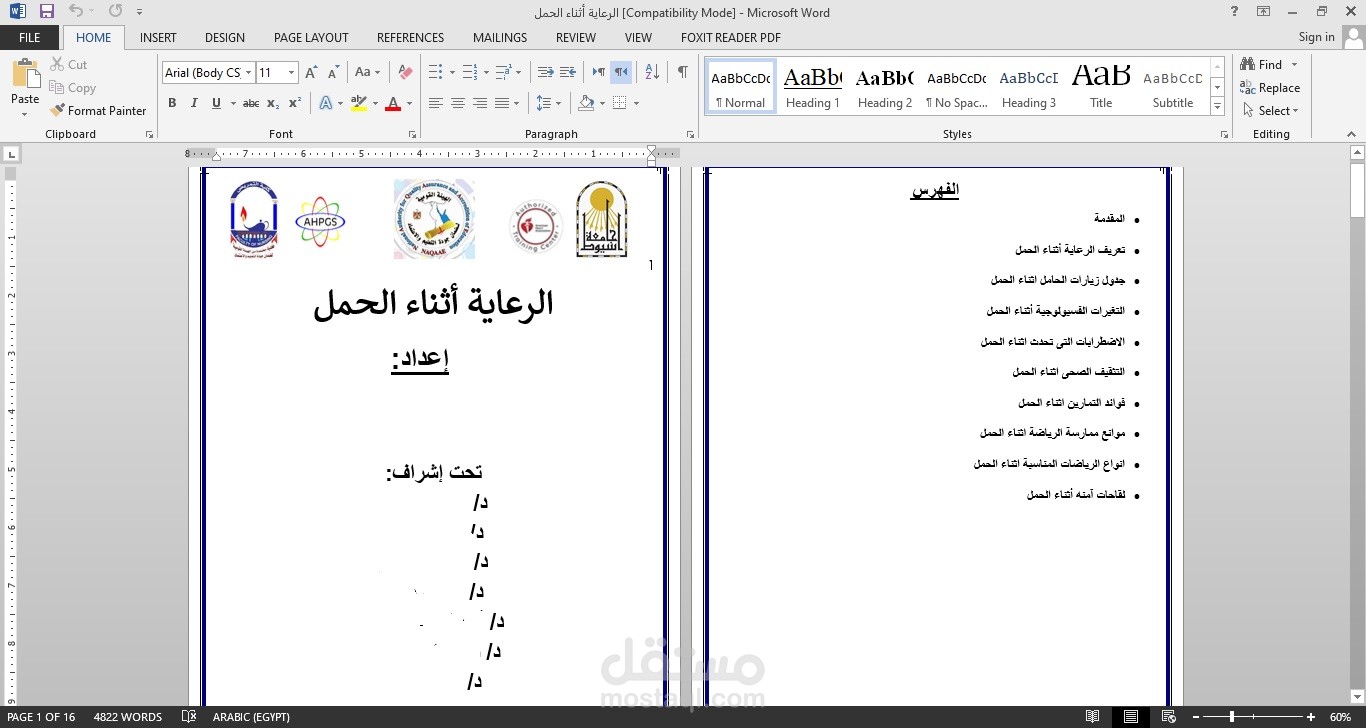Viewport: 1366px width, 728px height.
Task: Adjust the zoom slider handle
Action: point(1231,717)
